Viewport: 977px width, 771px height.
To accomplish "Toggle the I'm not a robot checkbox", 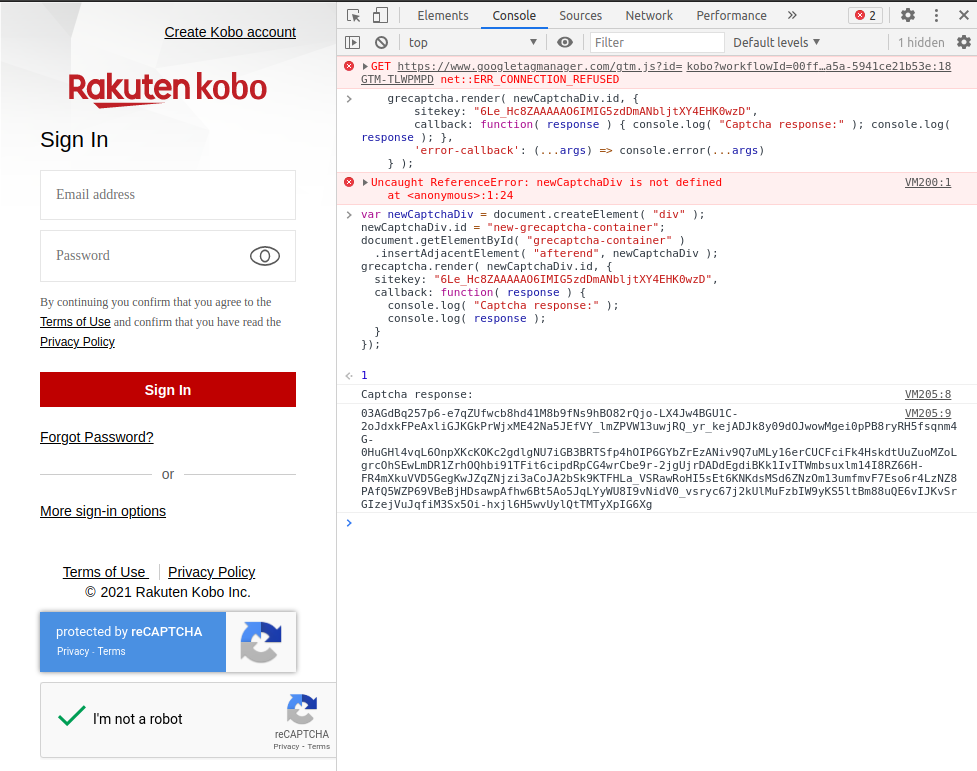I will (72, 716).
